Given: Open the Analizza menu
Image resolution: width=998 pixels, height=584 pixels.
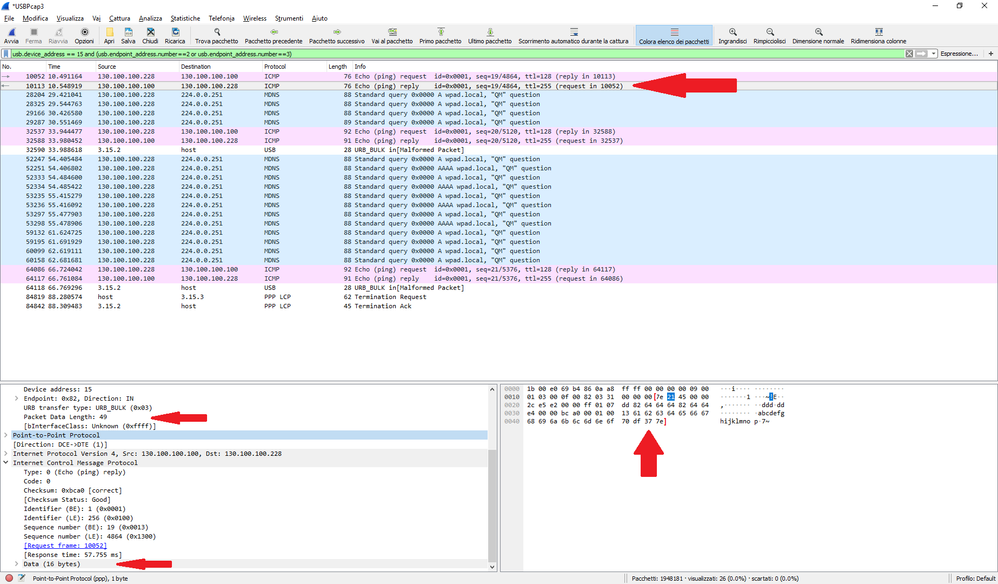Looking at the screenshot, I should pos(150,18).
